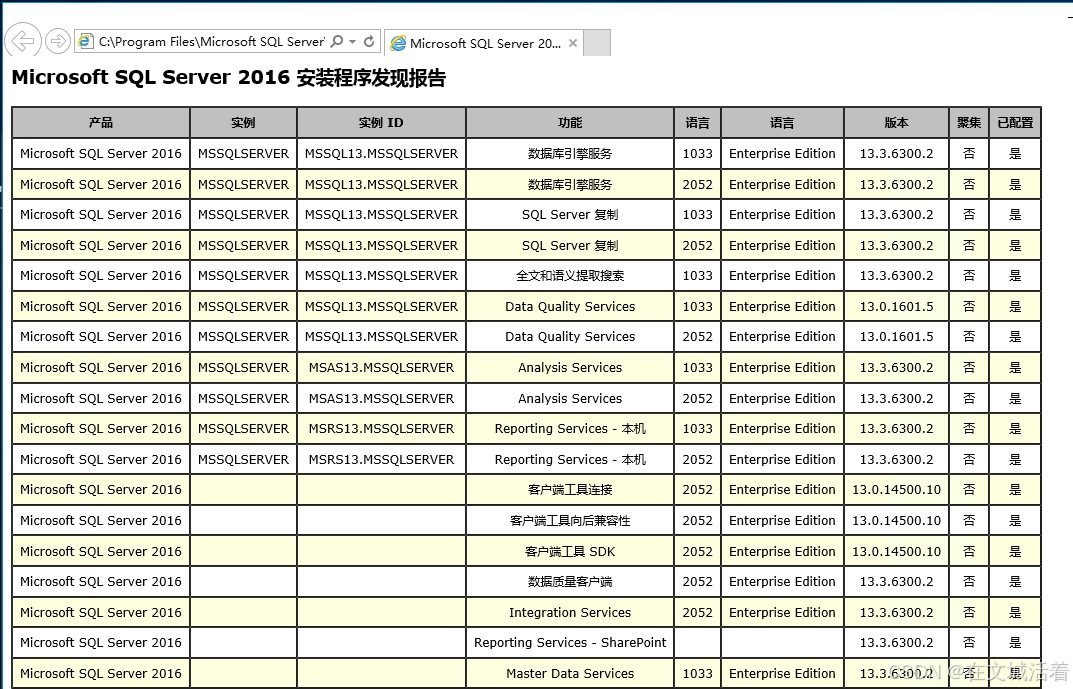The width and height of the screenshot is (1073, 689).
Task: Click version 13.0.1601.5 in Data Quality 1033 row
Action: pos(896,307)
